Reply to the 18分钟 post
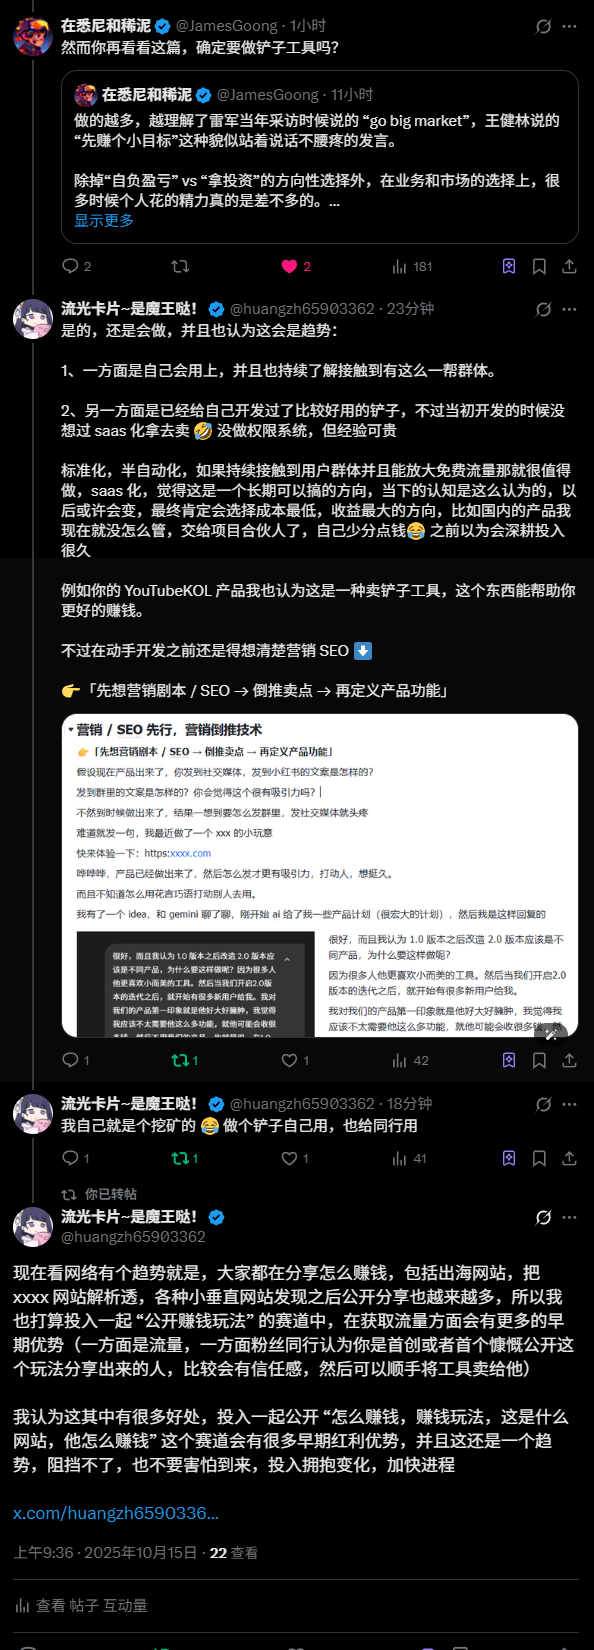The image size is (594, 1650). pos(76,1158)
